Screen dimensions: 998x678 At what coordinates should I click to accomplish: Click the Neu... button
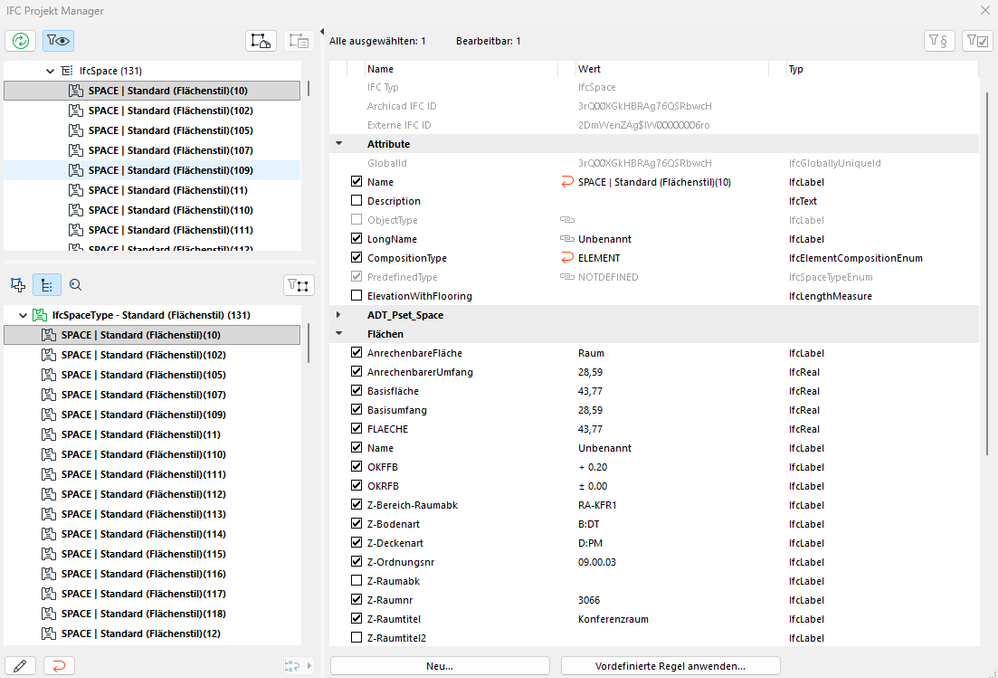point(440,666)
